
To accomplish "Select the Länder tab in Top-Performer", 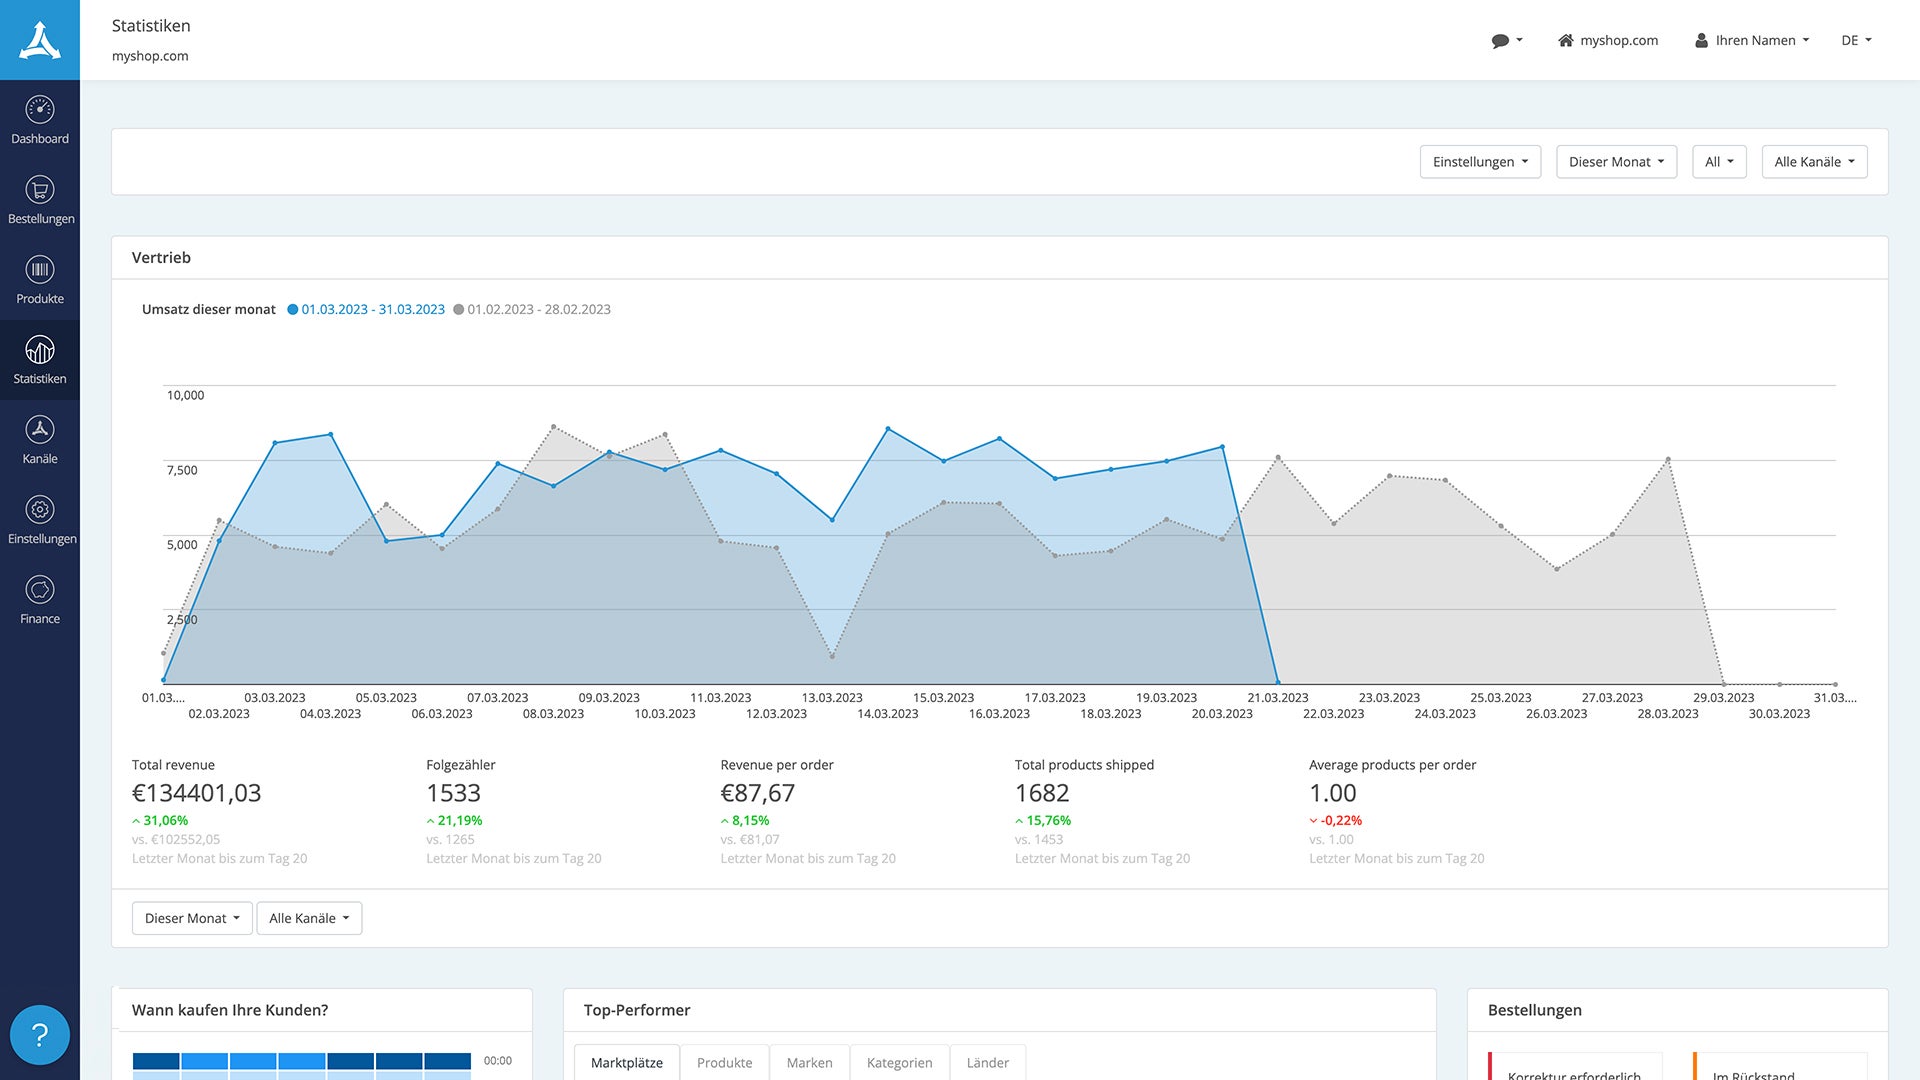I will pyautogui.click(x=987, y=1062).
